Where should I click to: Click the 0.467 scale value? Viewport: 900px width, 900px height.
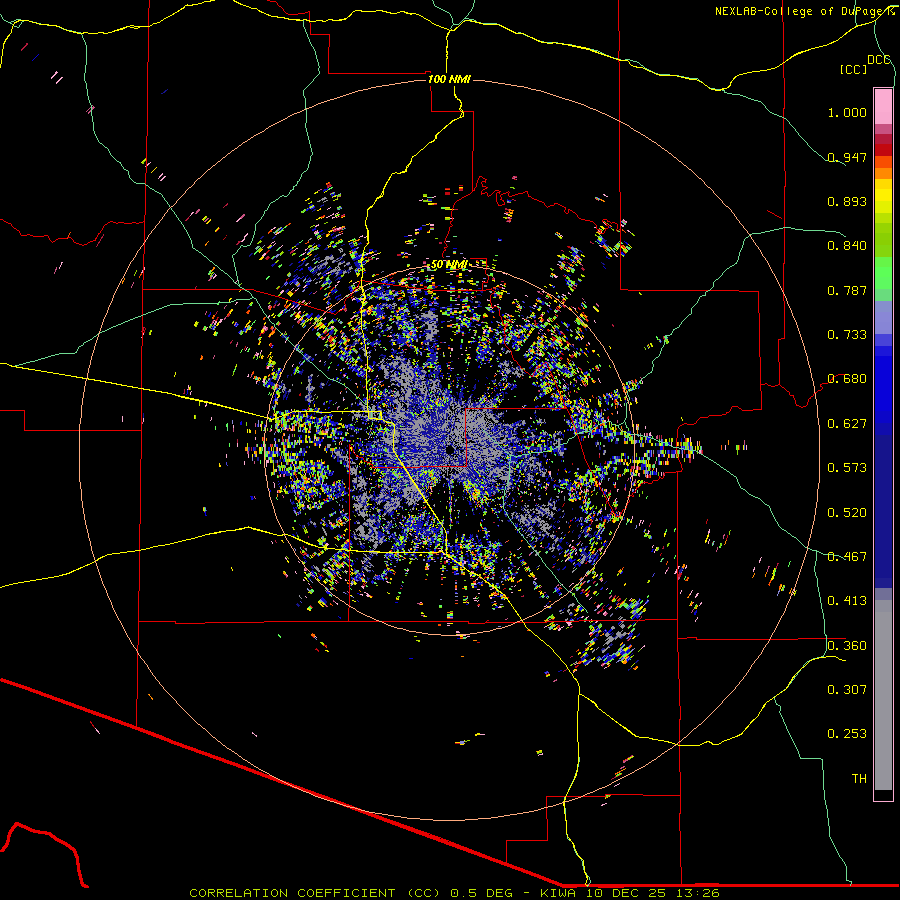pyautogui.click(x=847, y=557)
